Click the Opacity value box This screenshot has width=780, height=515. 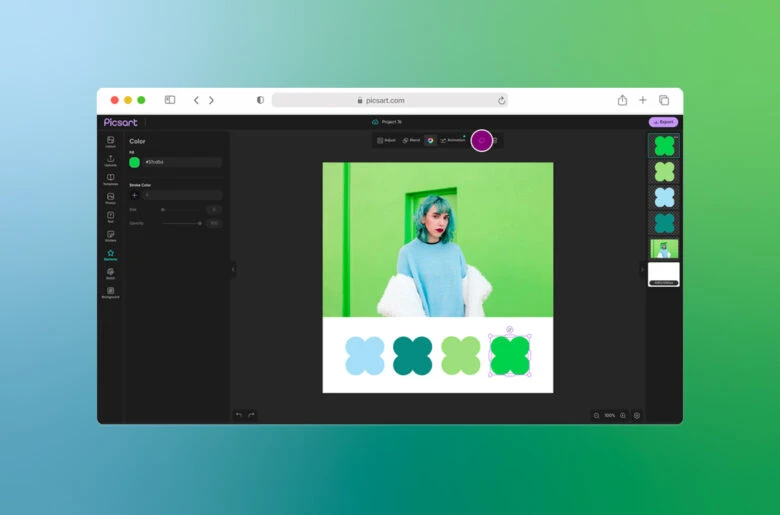pos(214,223)
